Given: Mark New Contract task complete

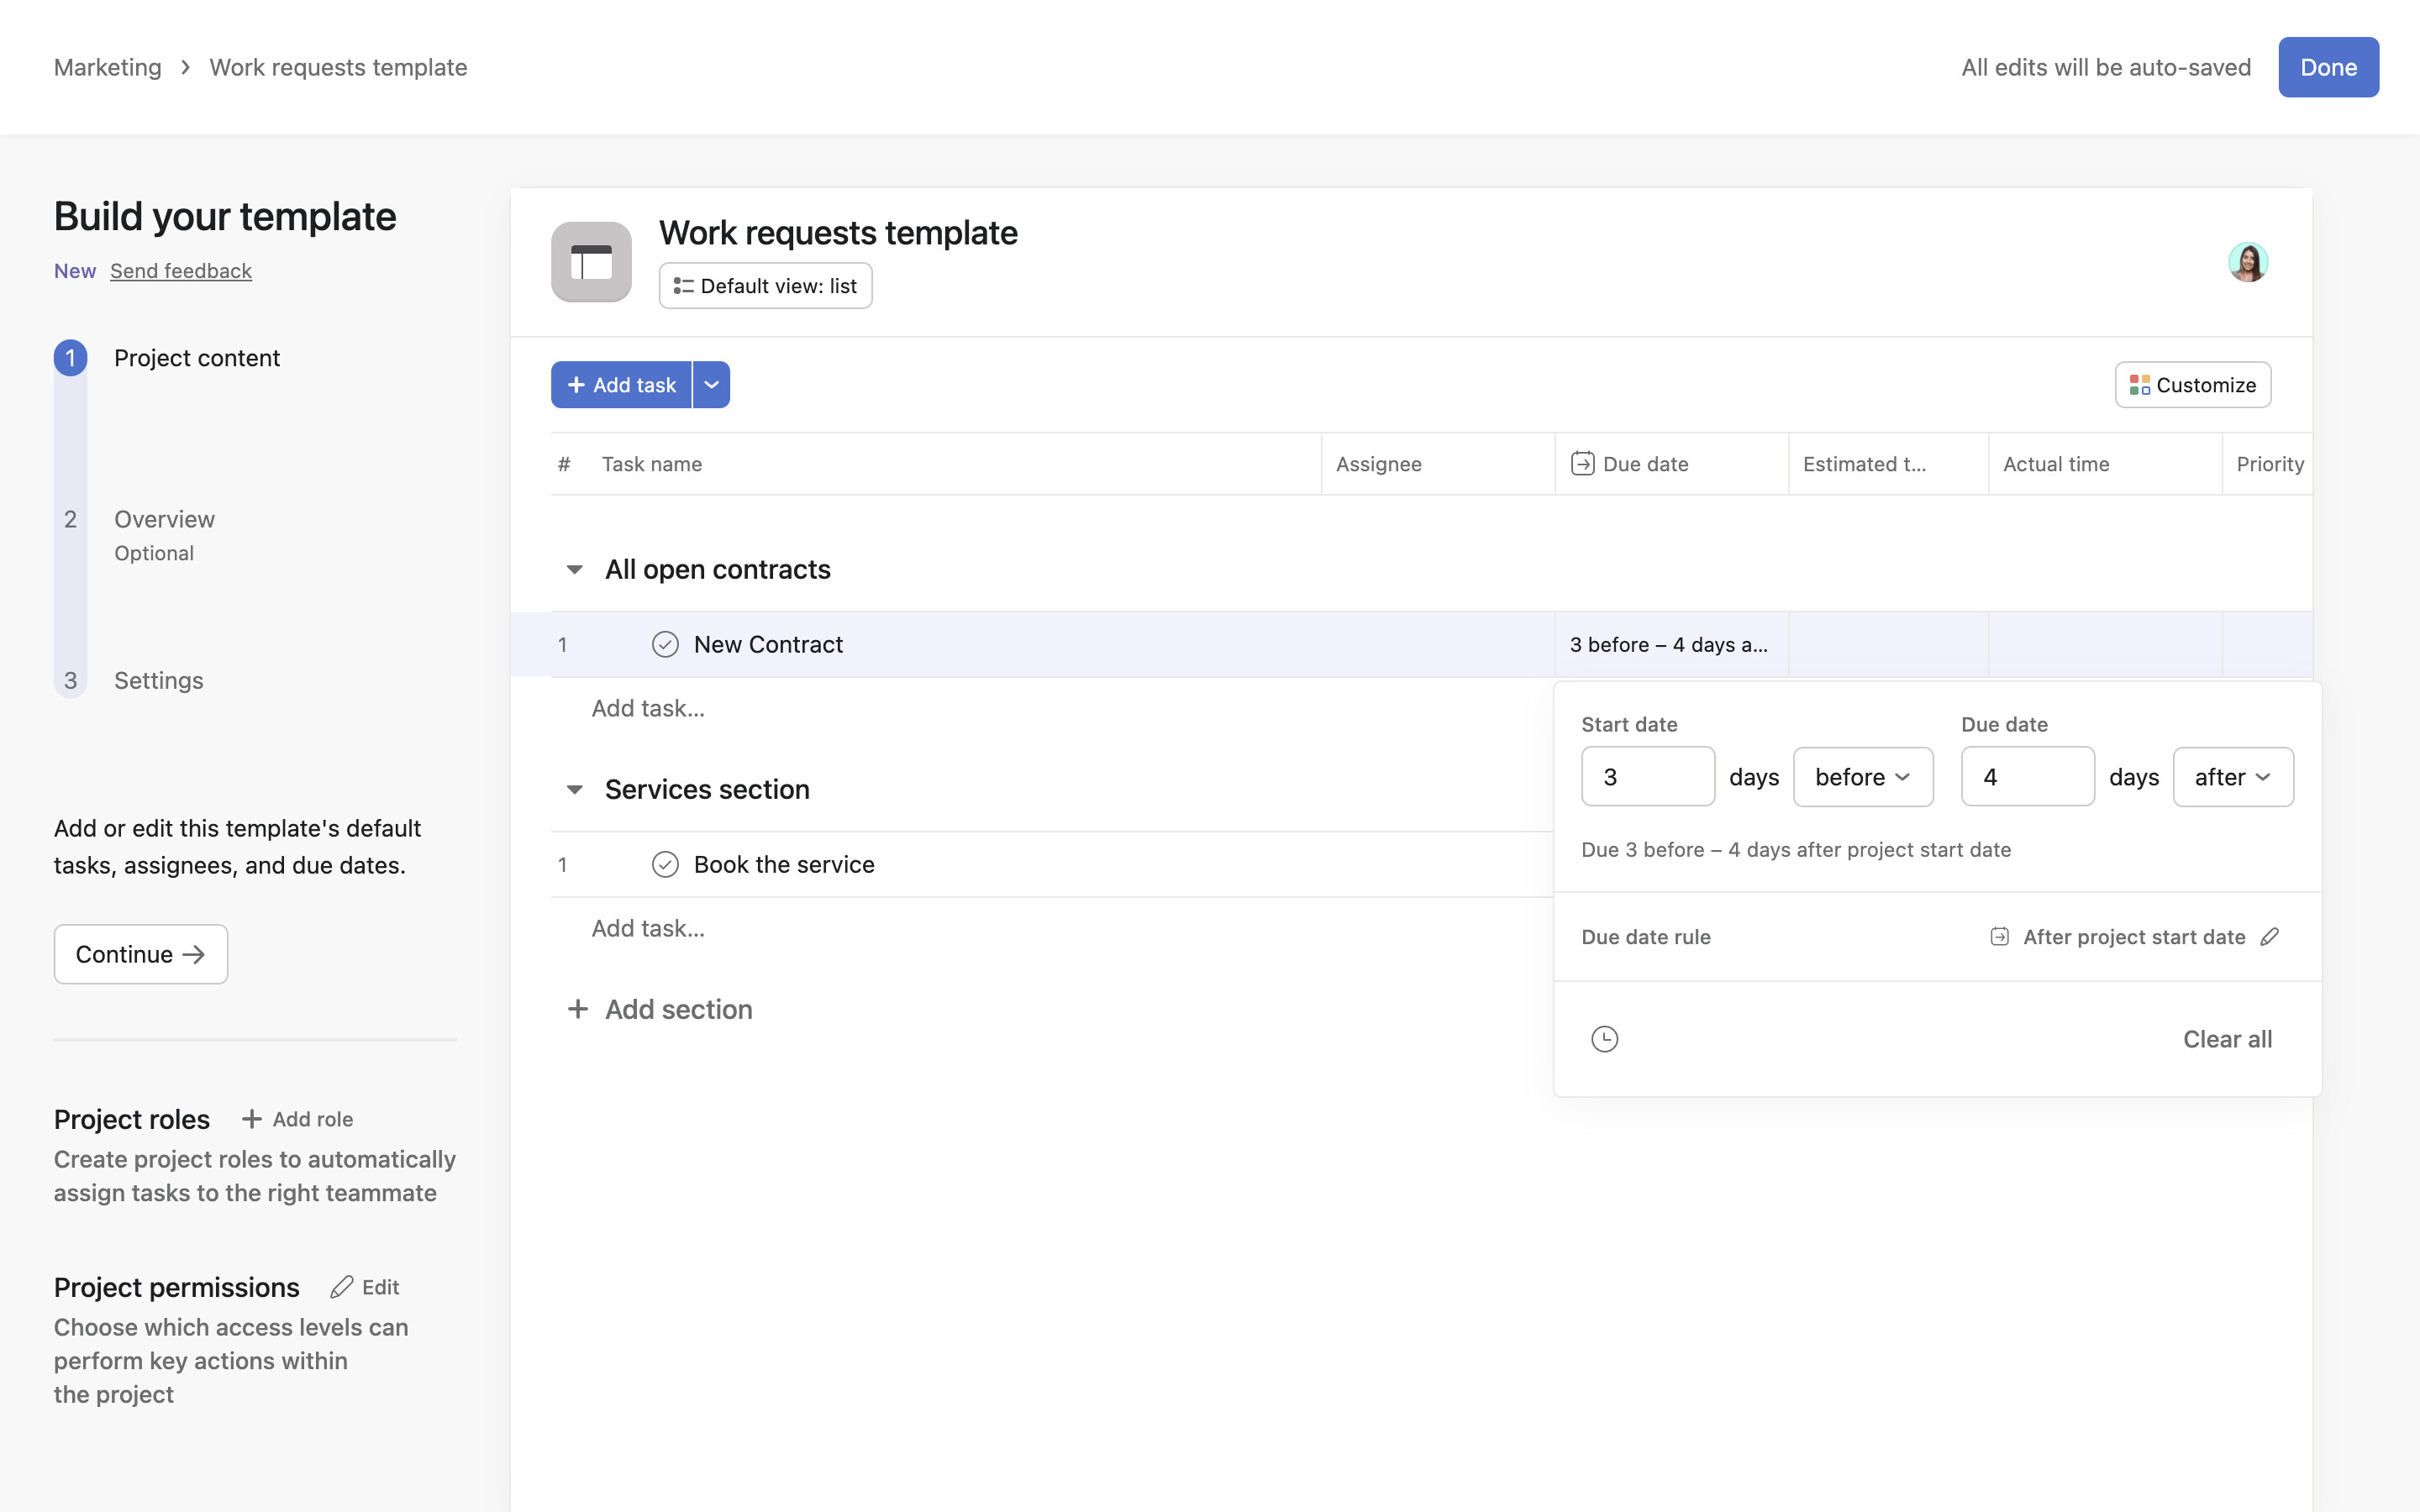Looking at the screenshot, I should point(665,645).
